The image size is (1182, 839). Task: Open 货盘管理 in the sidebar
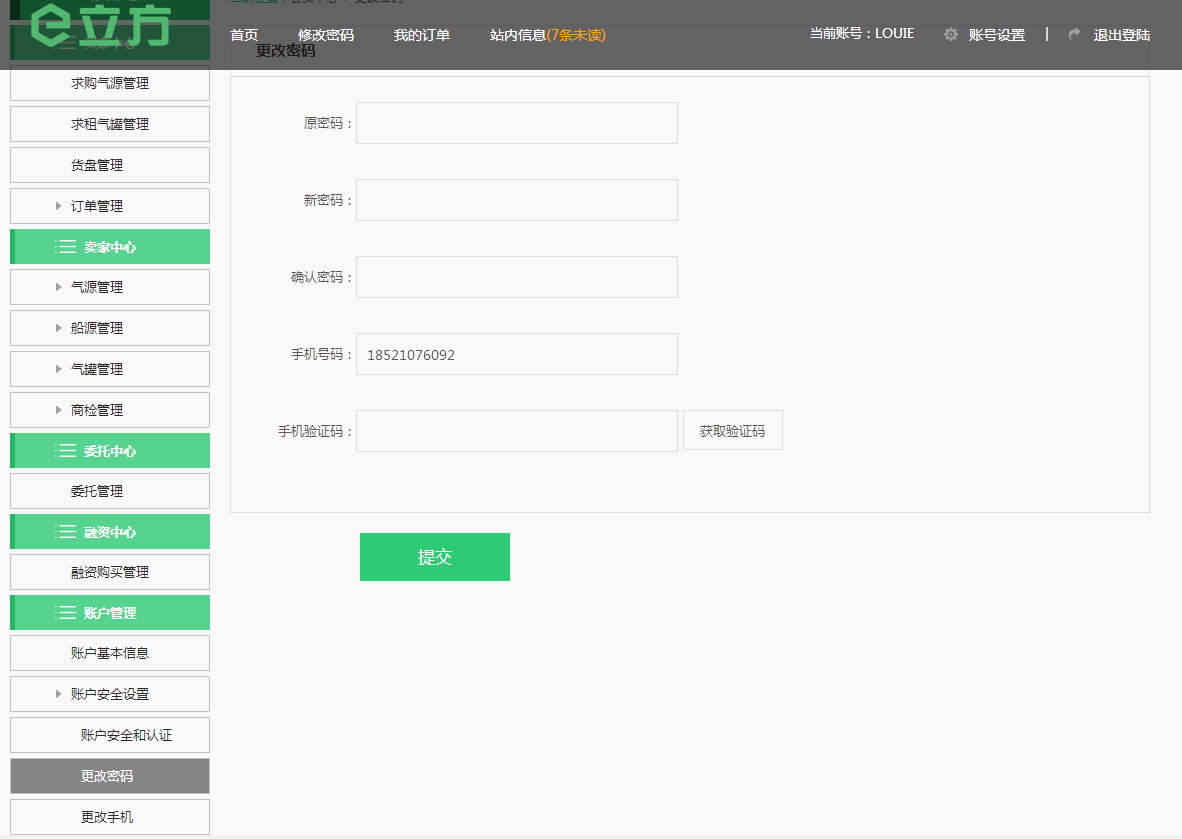[x=110, y=165]
